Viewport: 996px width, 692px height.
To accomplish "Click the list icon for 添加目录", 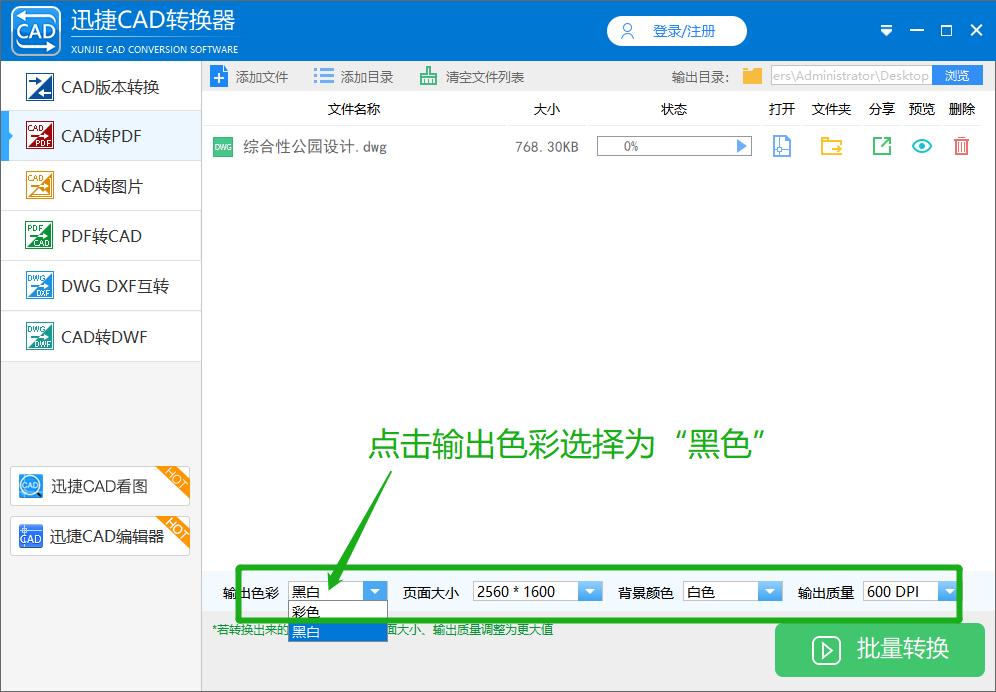I will tap(323, 77).
